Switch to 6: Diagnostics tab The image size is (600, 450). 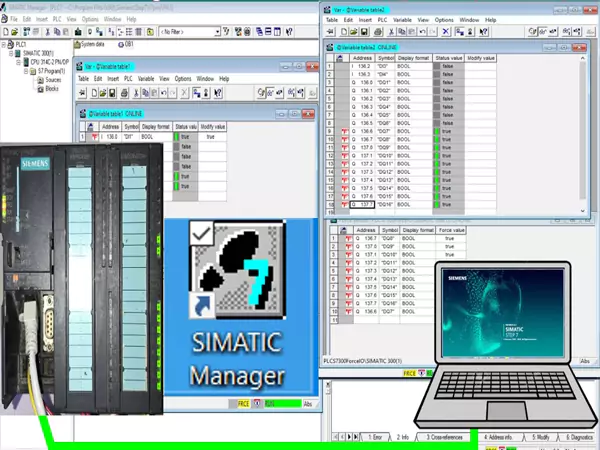[x=579, y=437]
